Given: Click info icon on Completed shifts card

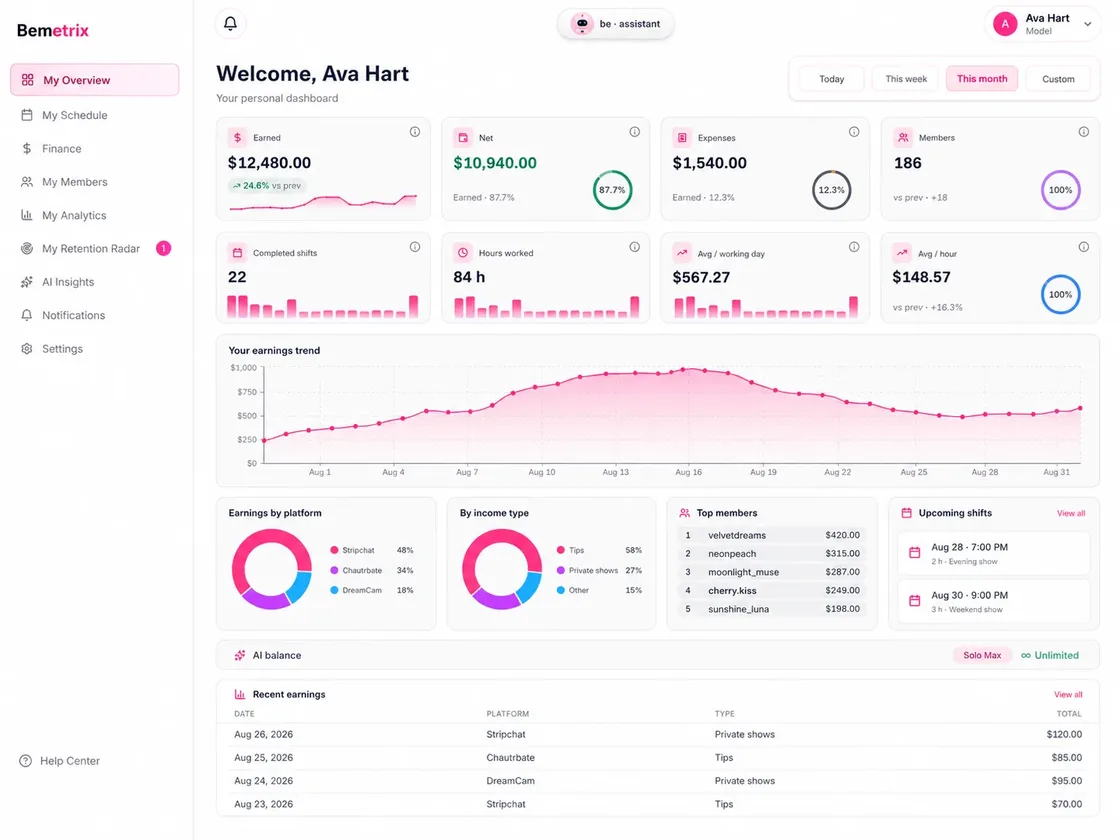Looking at the screenshot, I should (x=414, y=246).
